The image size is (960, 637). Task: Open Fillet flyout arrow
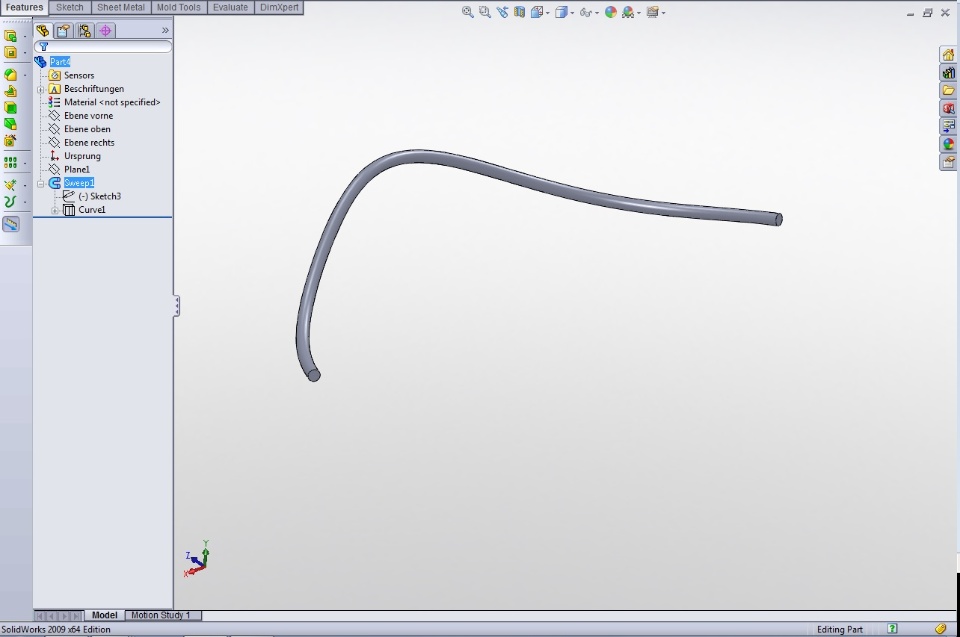point(24,75)
